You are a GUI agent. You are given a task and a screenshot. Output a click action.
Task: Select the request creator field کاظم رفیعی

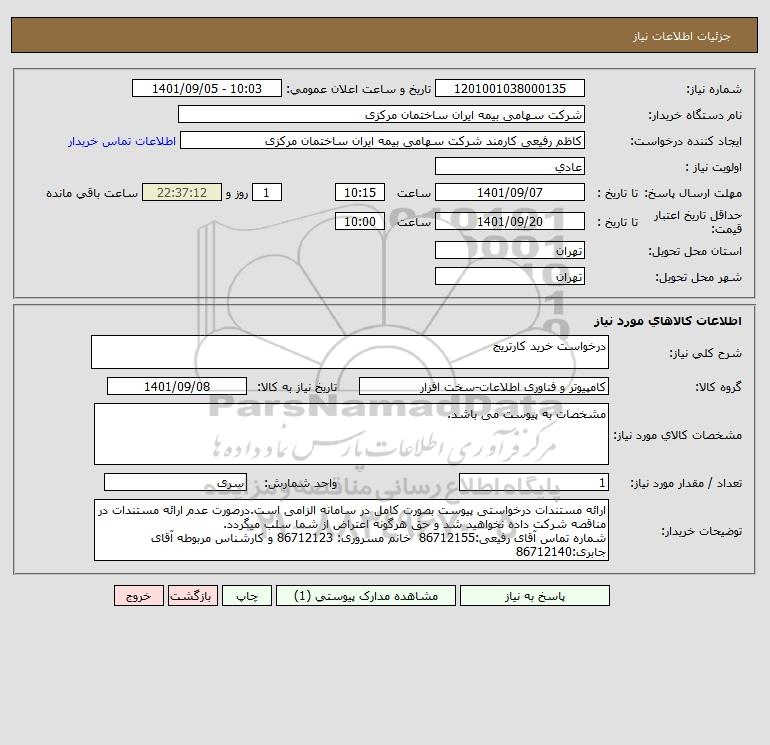click(x=382, y=140)
